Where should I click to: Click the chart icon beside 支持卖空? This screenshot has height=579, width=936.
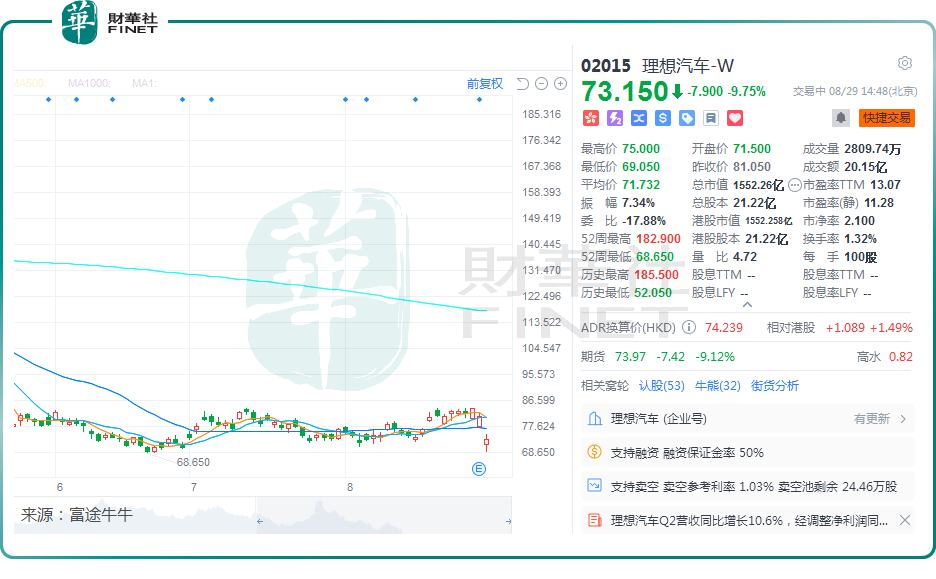[x=595, y=486]
